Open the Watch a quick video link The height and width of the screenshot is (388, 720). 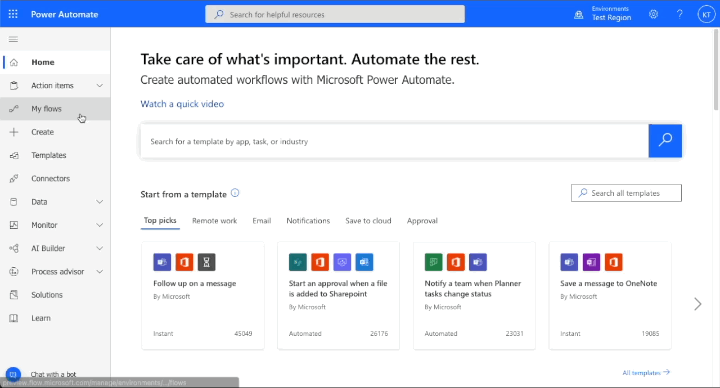tap(182, 104)
